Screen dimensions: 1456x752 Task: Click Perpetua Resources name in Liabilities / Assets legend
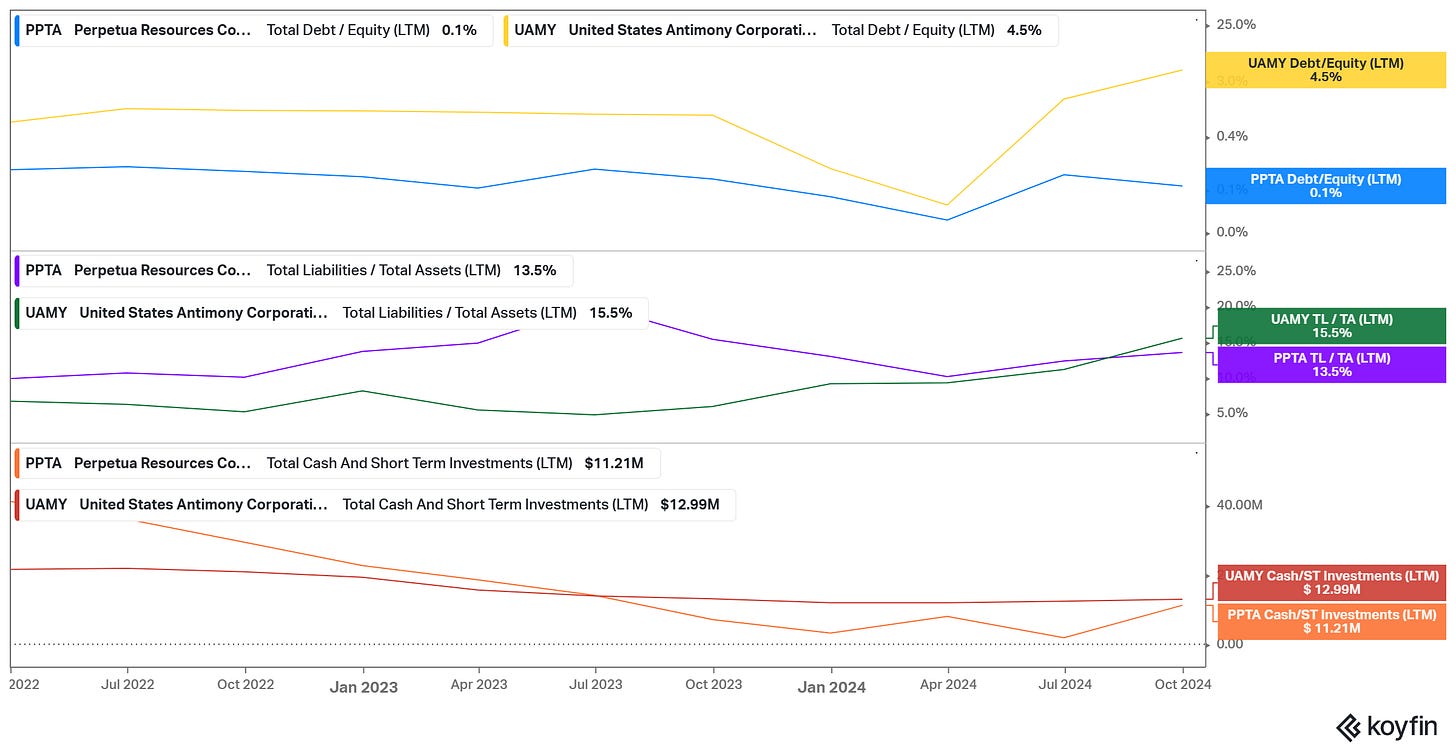[163, 270]
